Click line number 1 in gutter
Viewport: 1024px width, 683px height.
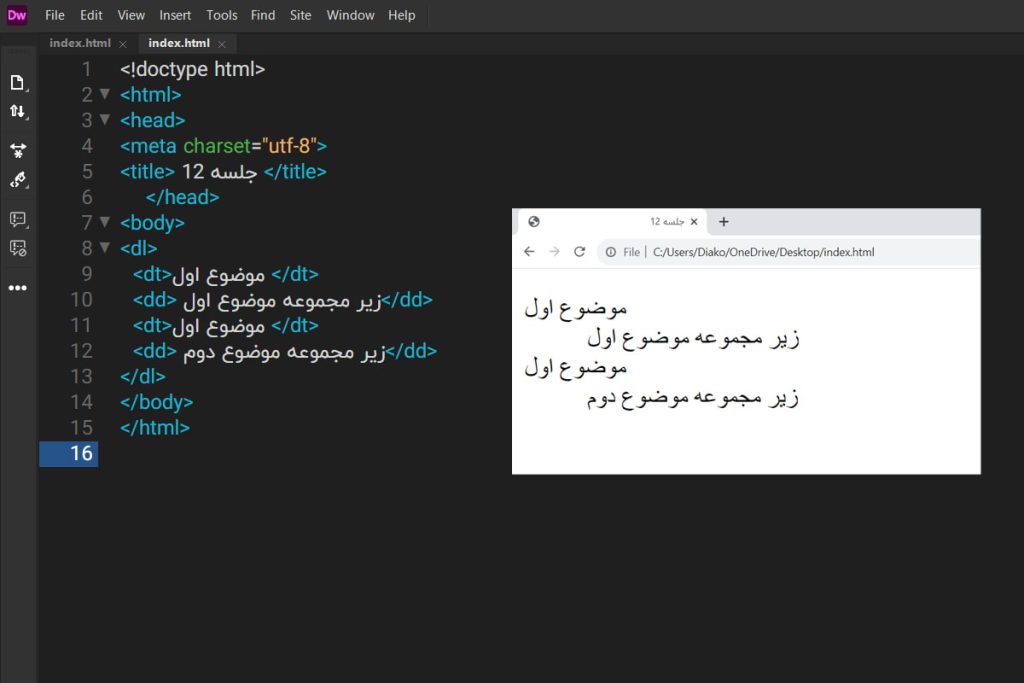(x=86, y=69)
